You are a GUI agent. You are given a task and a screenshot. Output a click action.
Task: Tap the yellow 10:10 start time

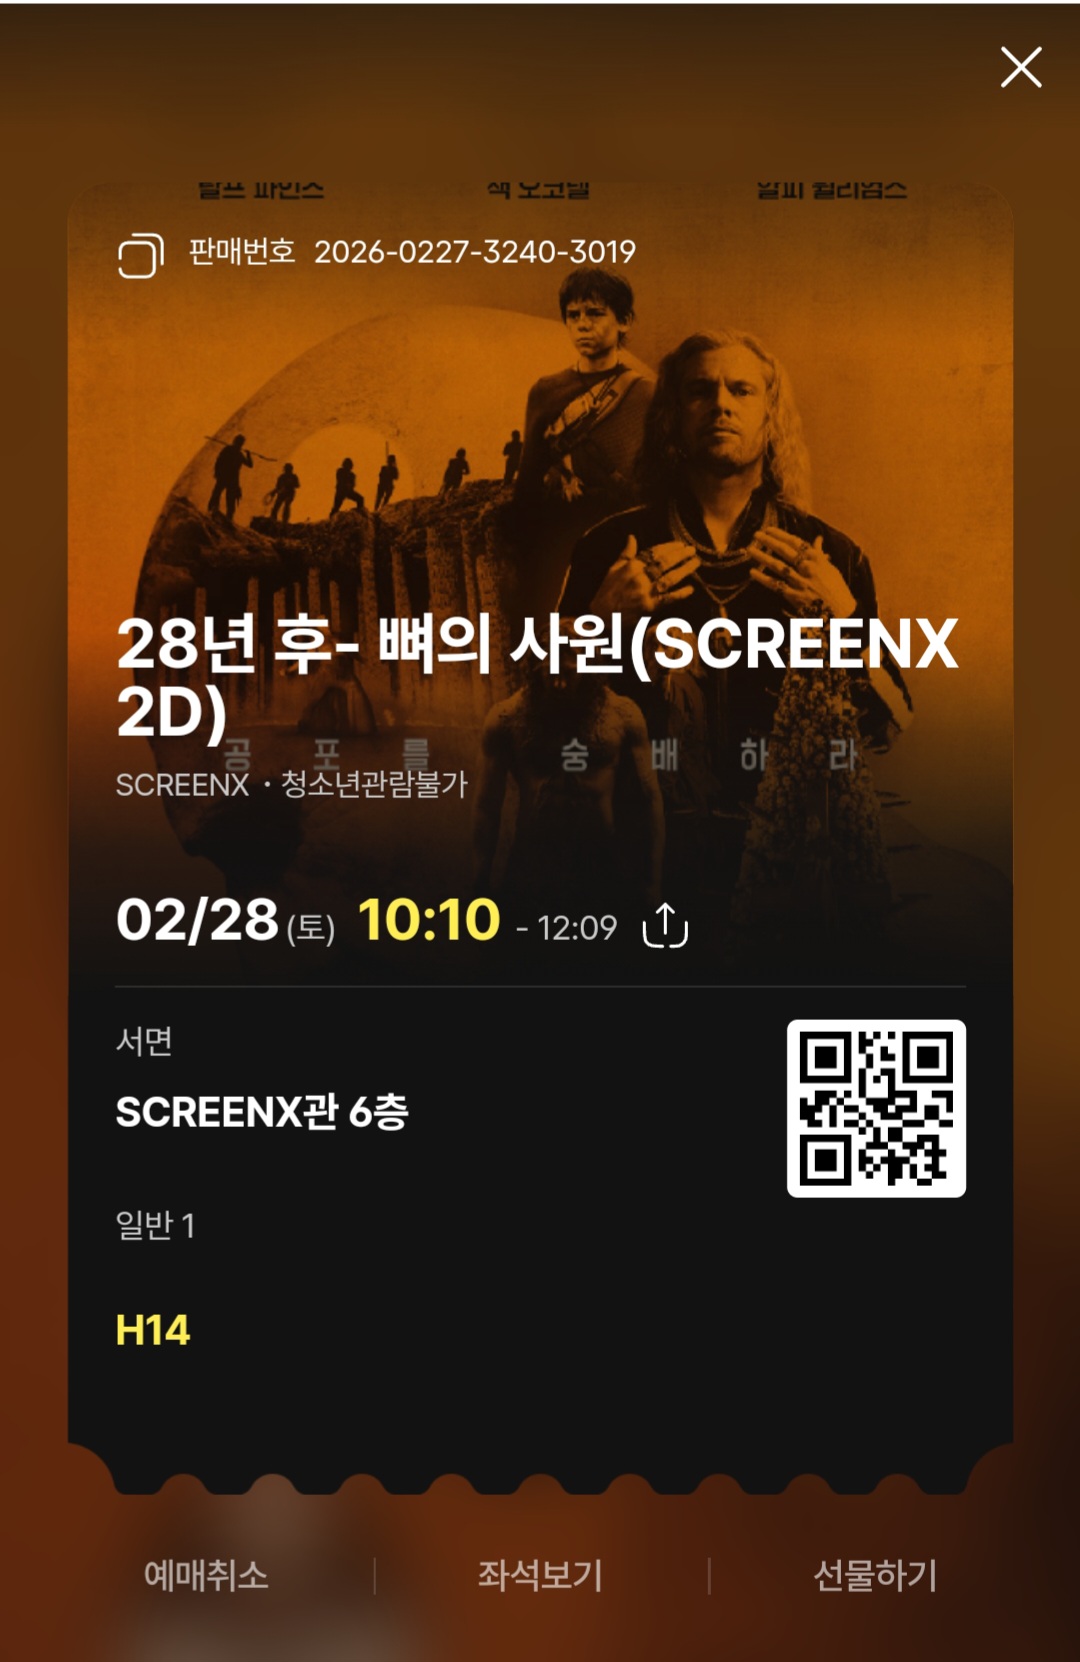[429, 919]
